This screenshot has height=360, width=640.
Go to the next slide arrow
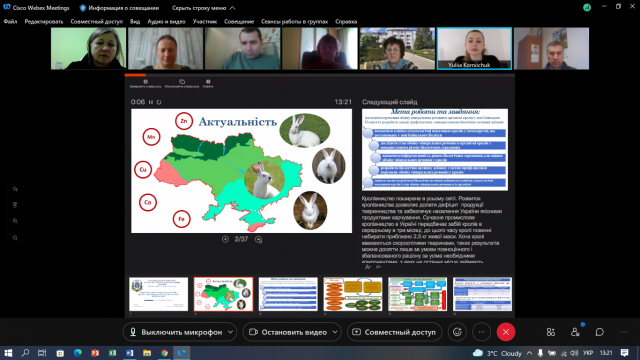click(x=258, y=239)
